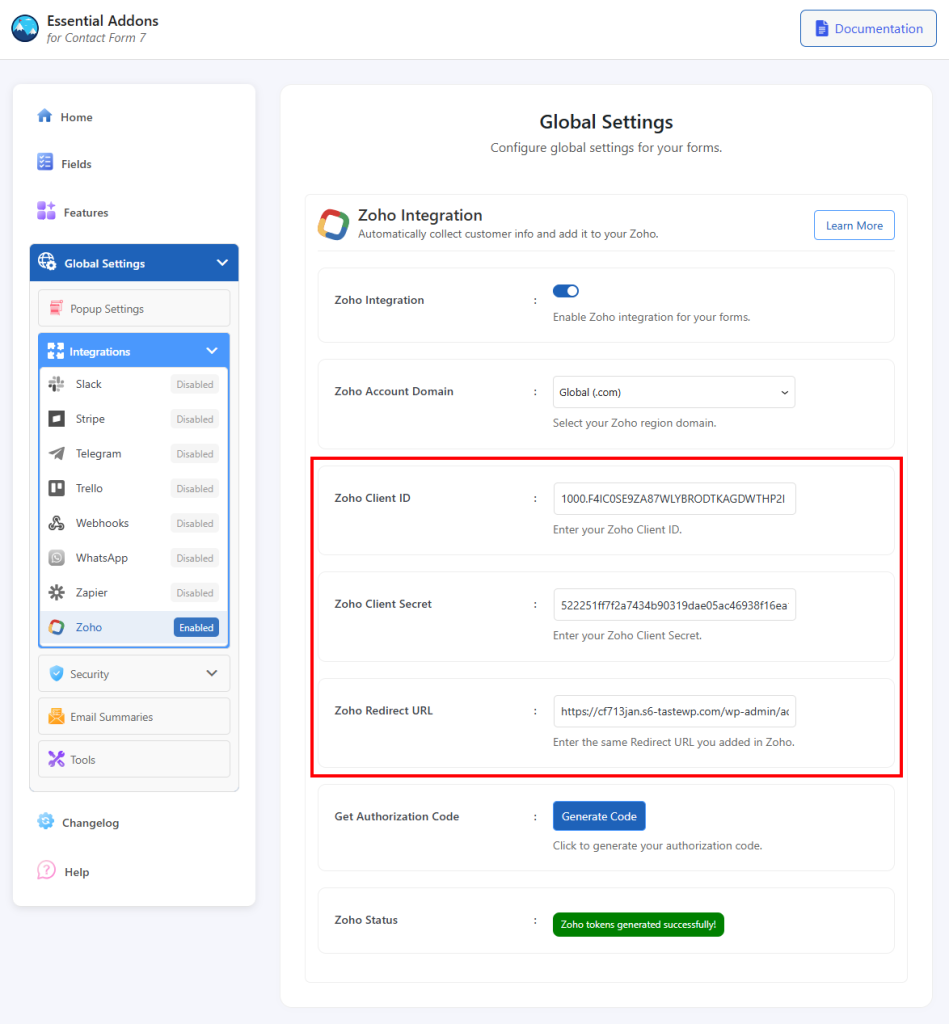Click the Slack logo icon
The height and width of the screenshot is (1024, 949).
[x=56, y=384]
